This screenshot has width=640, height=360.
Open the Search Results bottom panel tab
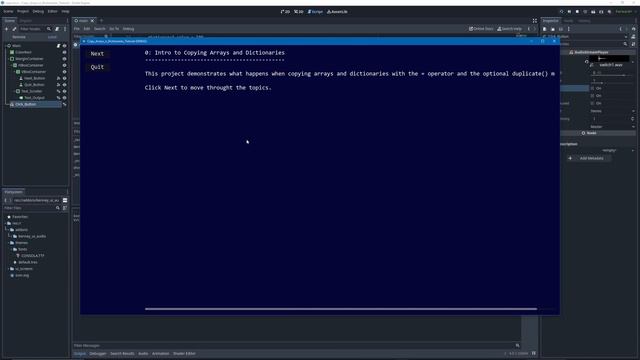point(122,353)
